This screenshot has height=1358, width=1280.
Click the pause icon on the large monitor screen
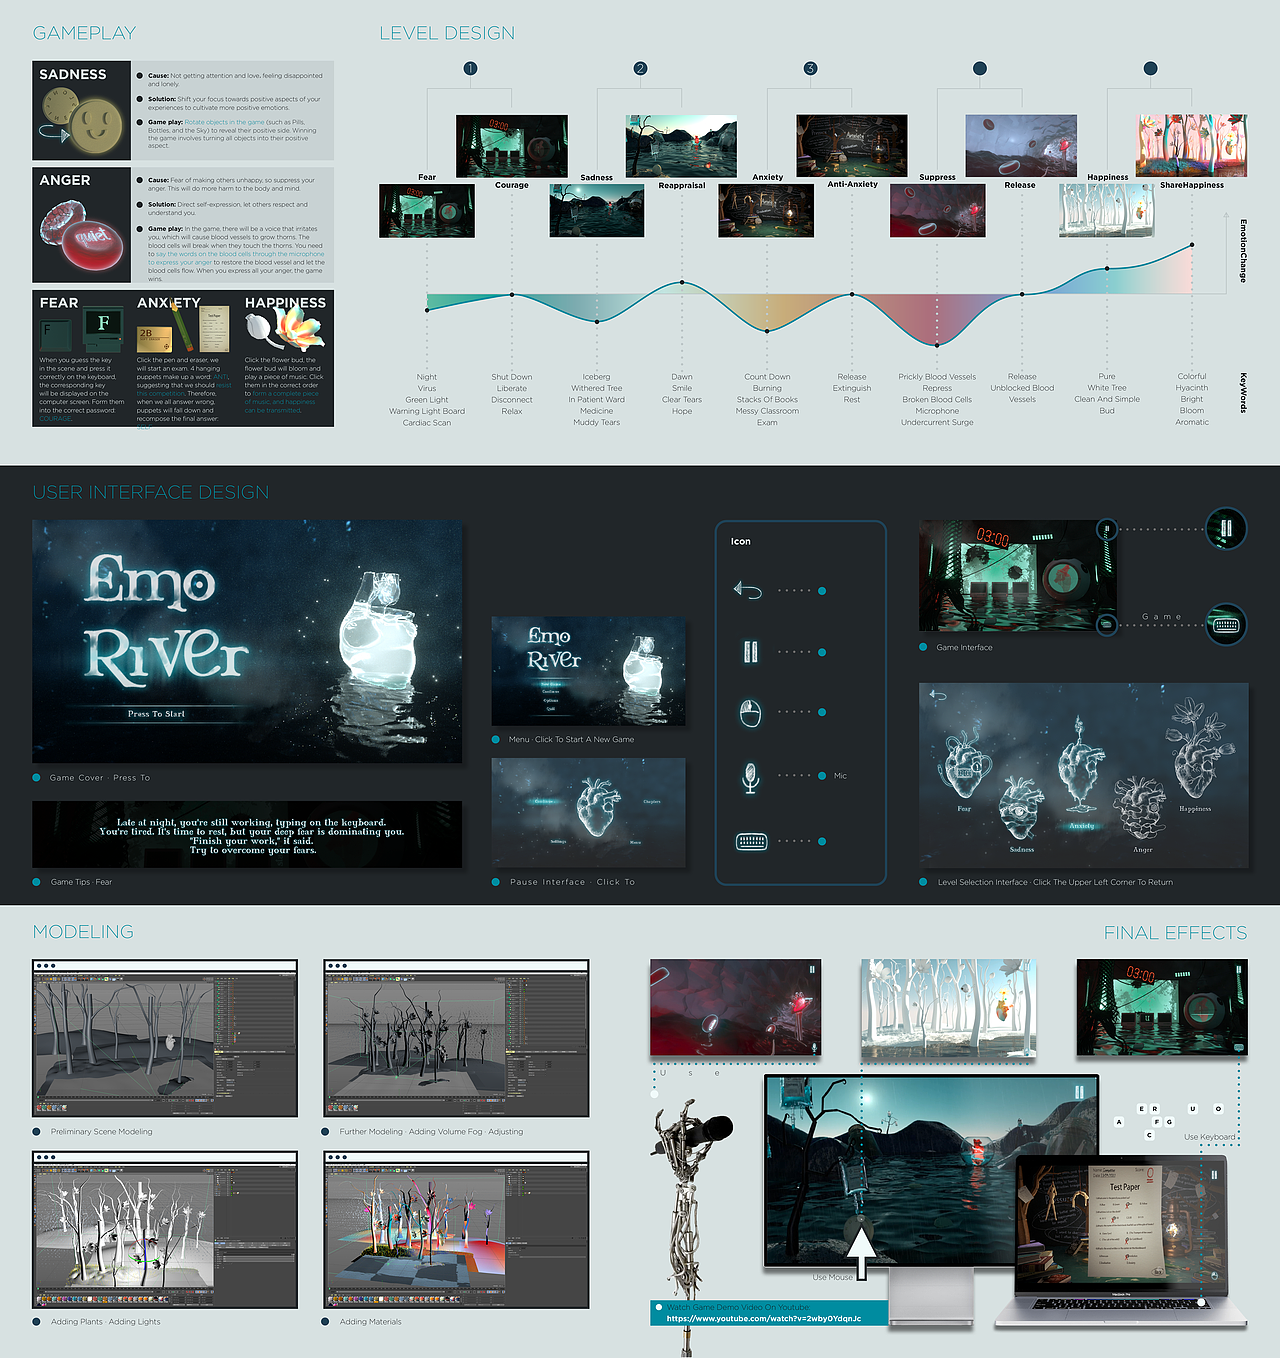pyautogui.click(x=1079, y=1091)
